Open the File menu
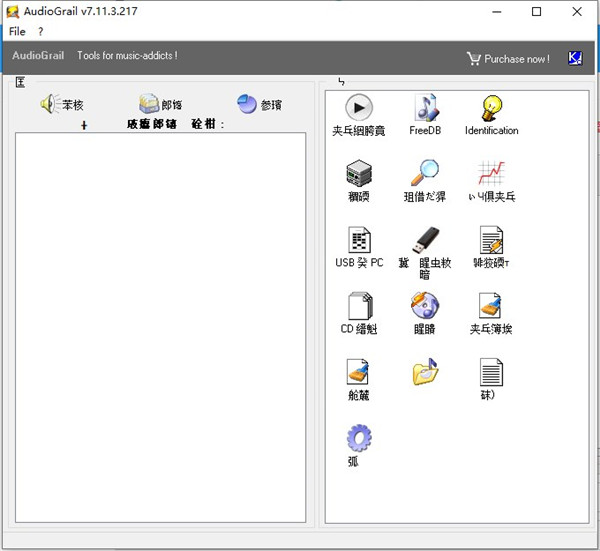This screenshot has height=551, width=600. [x=17, y=31]
